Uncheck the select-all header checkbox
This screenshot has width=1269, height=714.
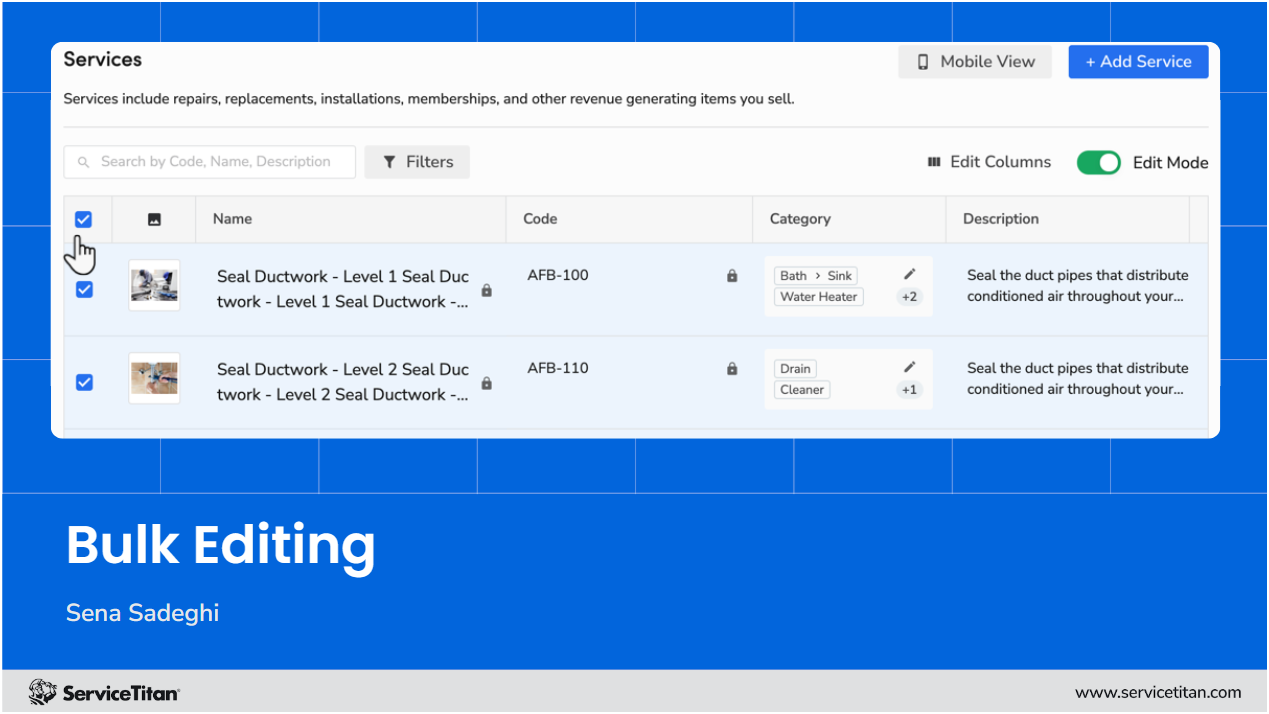tap(84, 219)
